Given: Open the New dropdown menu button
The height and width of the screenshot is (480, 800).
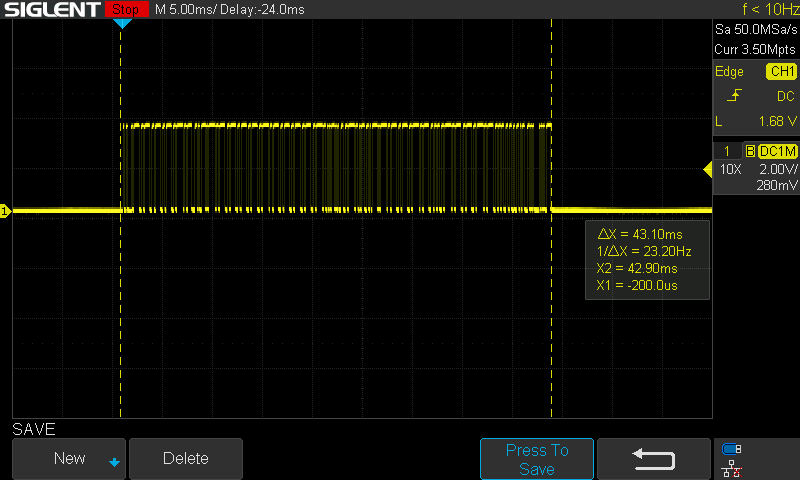Looking at the screenshot, I should point(69,459).
